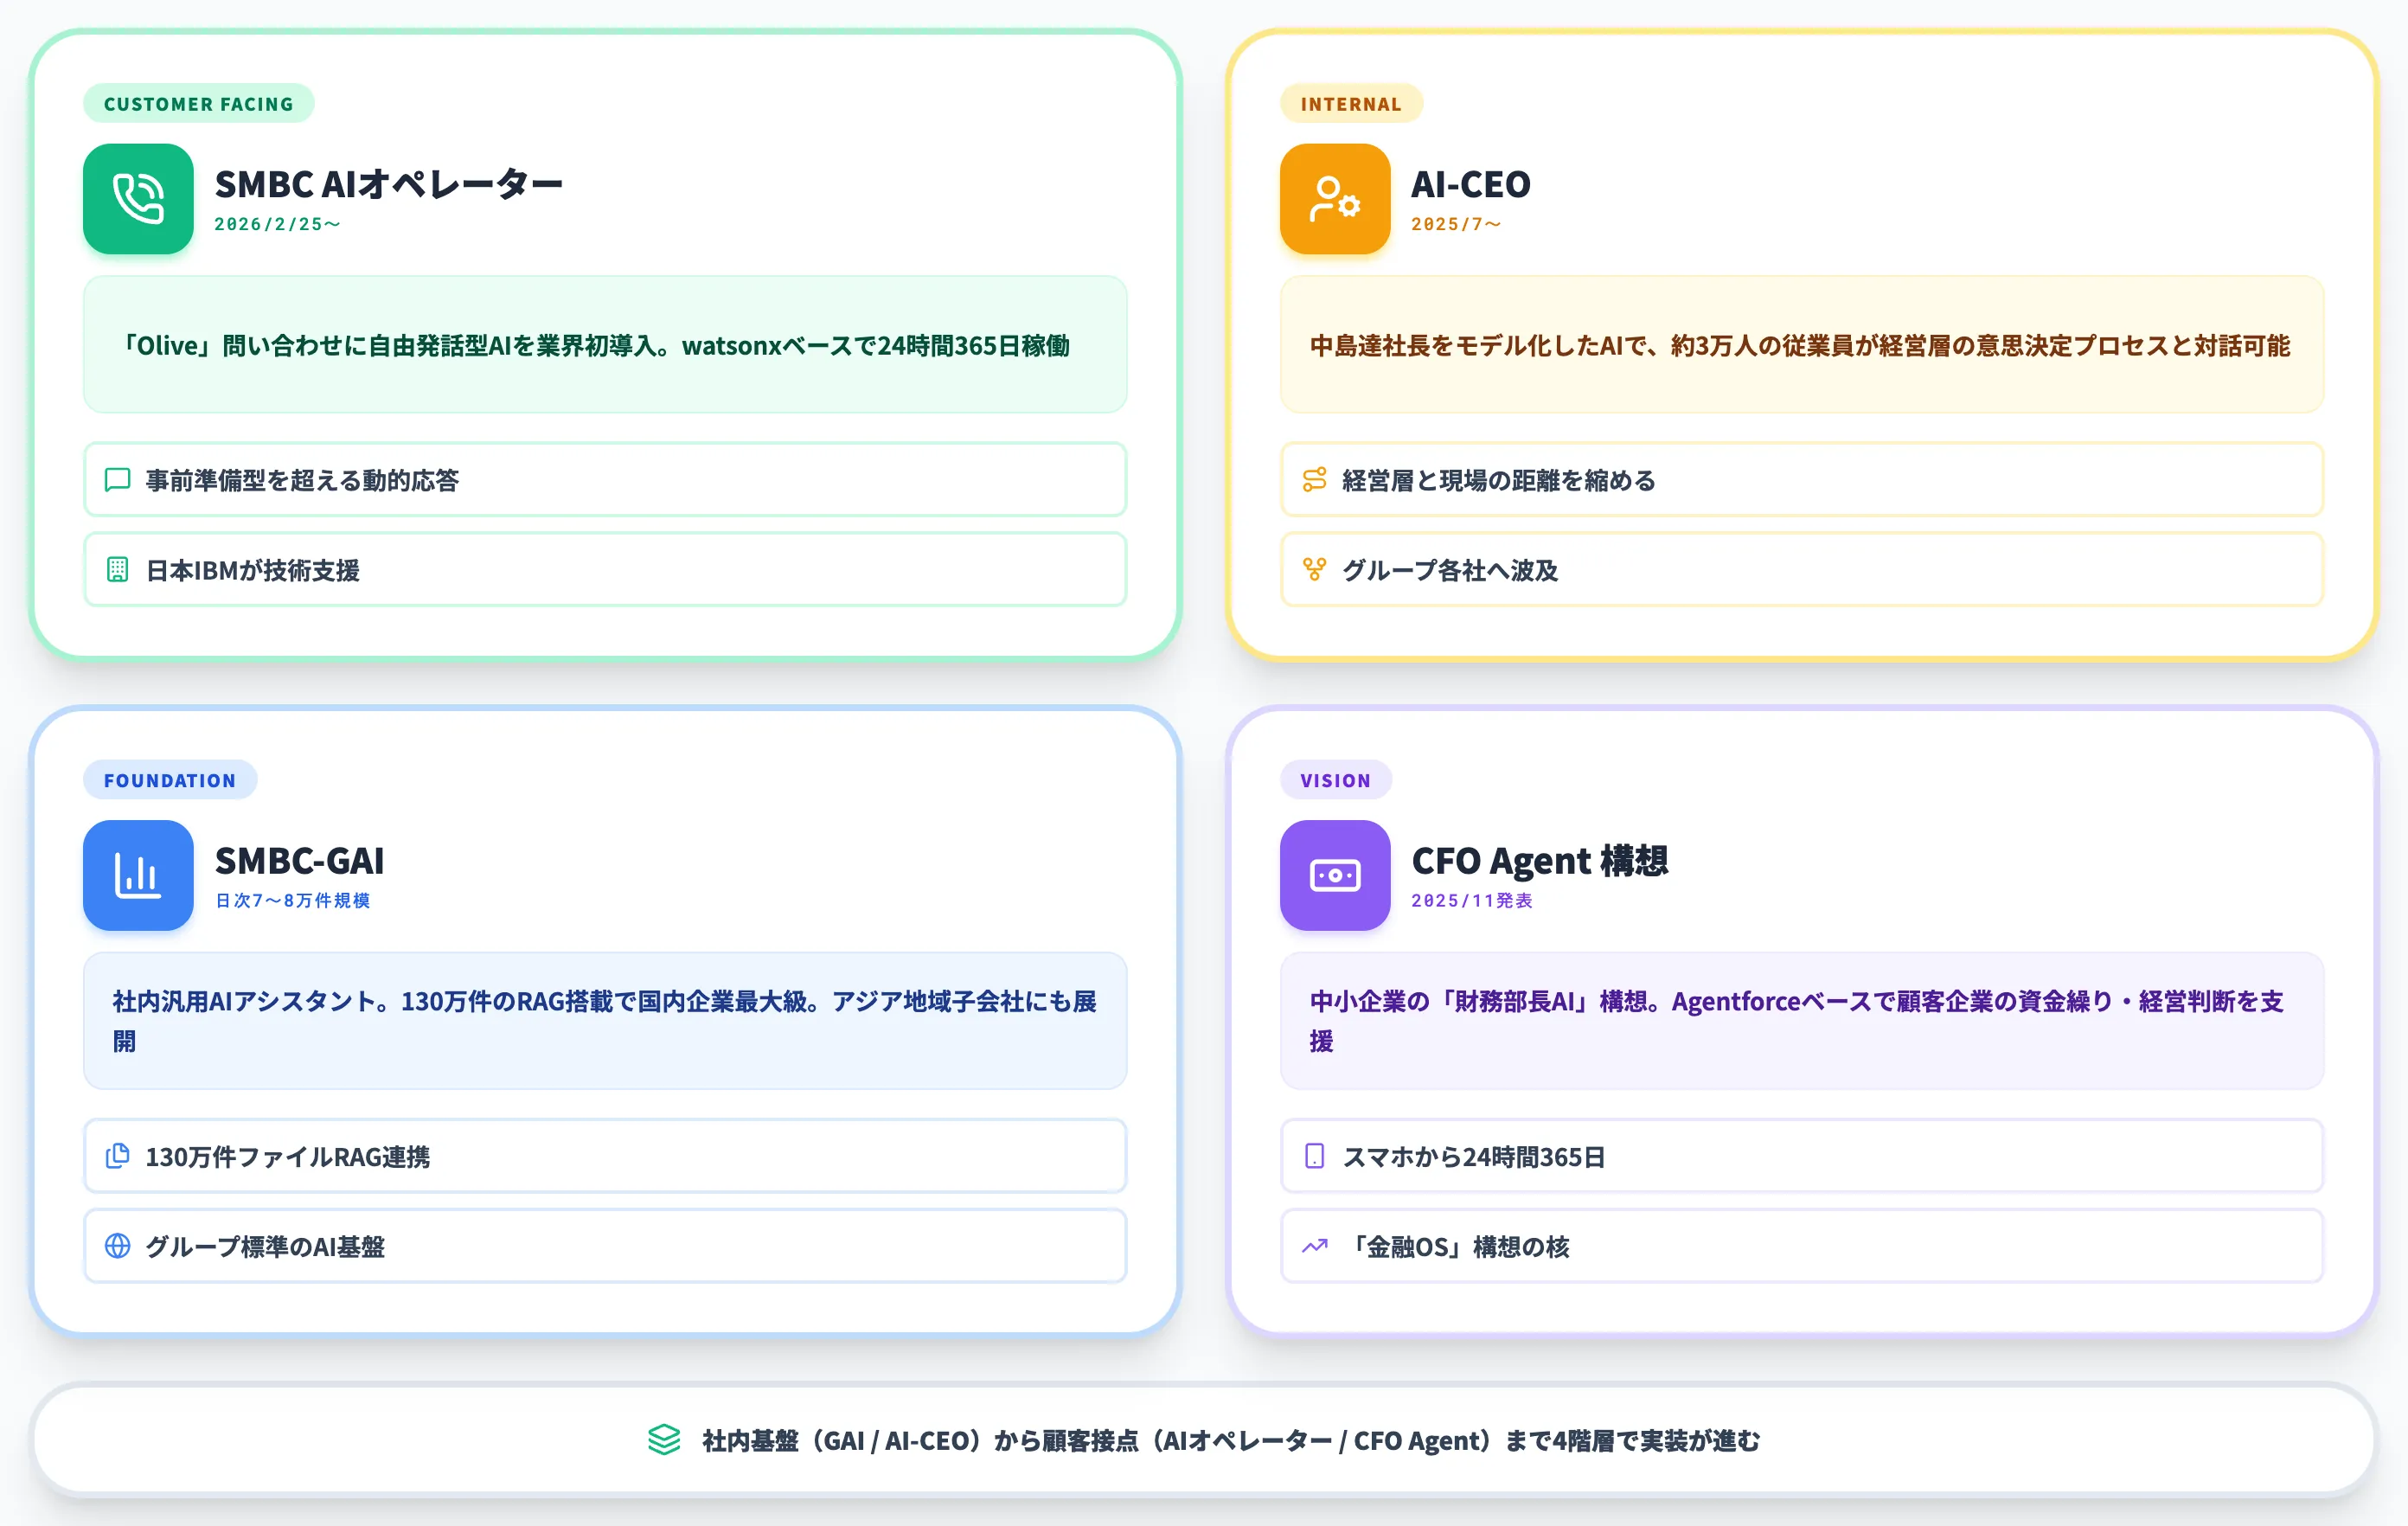Click the smartphone icon beside スマホから24時間365日
2408x1526 pixels.
pyautogui.click(x=1315, y=1156)
